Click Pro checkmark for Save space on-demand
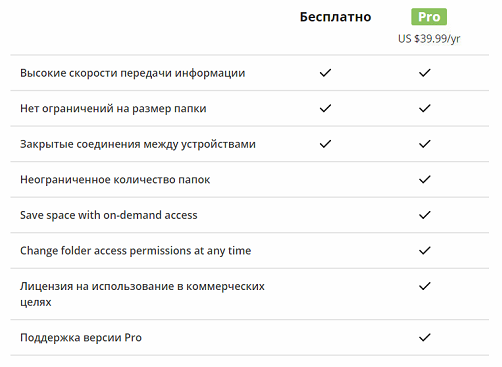The height and width of the screenshot is (367, 502). click(x=425, y=215)
